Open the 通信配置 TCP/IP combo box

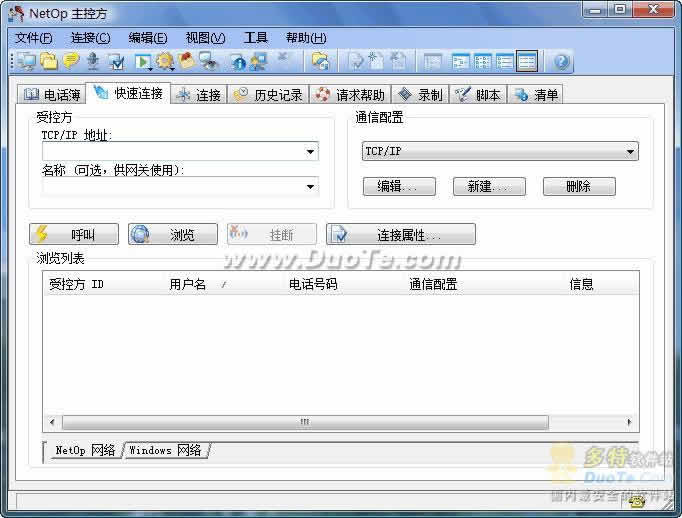pyautogui.click(x=500, y=151)
